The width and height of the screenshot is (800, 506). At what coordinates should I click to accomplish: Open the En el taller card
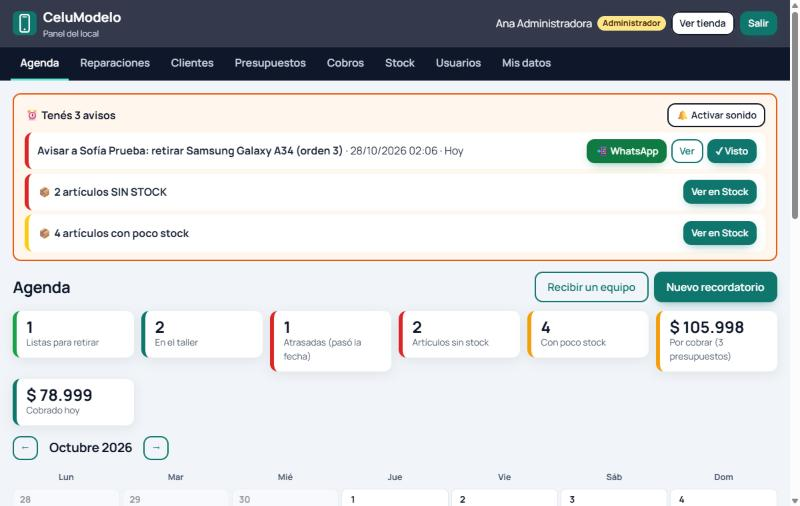pyautogui.click(x=202, y=335)
